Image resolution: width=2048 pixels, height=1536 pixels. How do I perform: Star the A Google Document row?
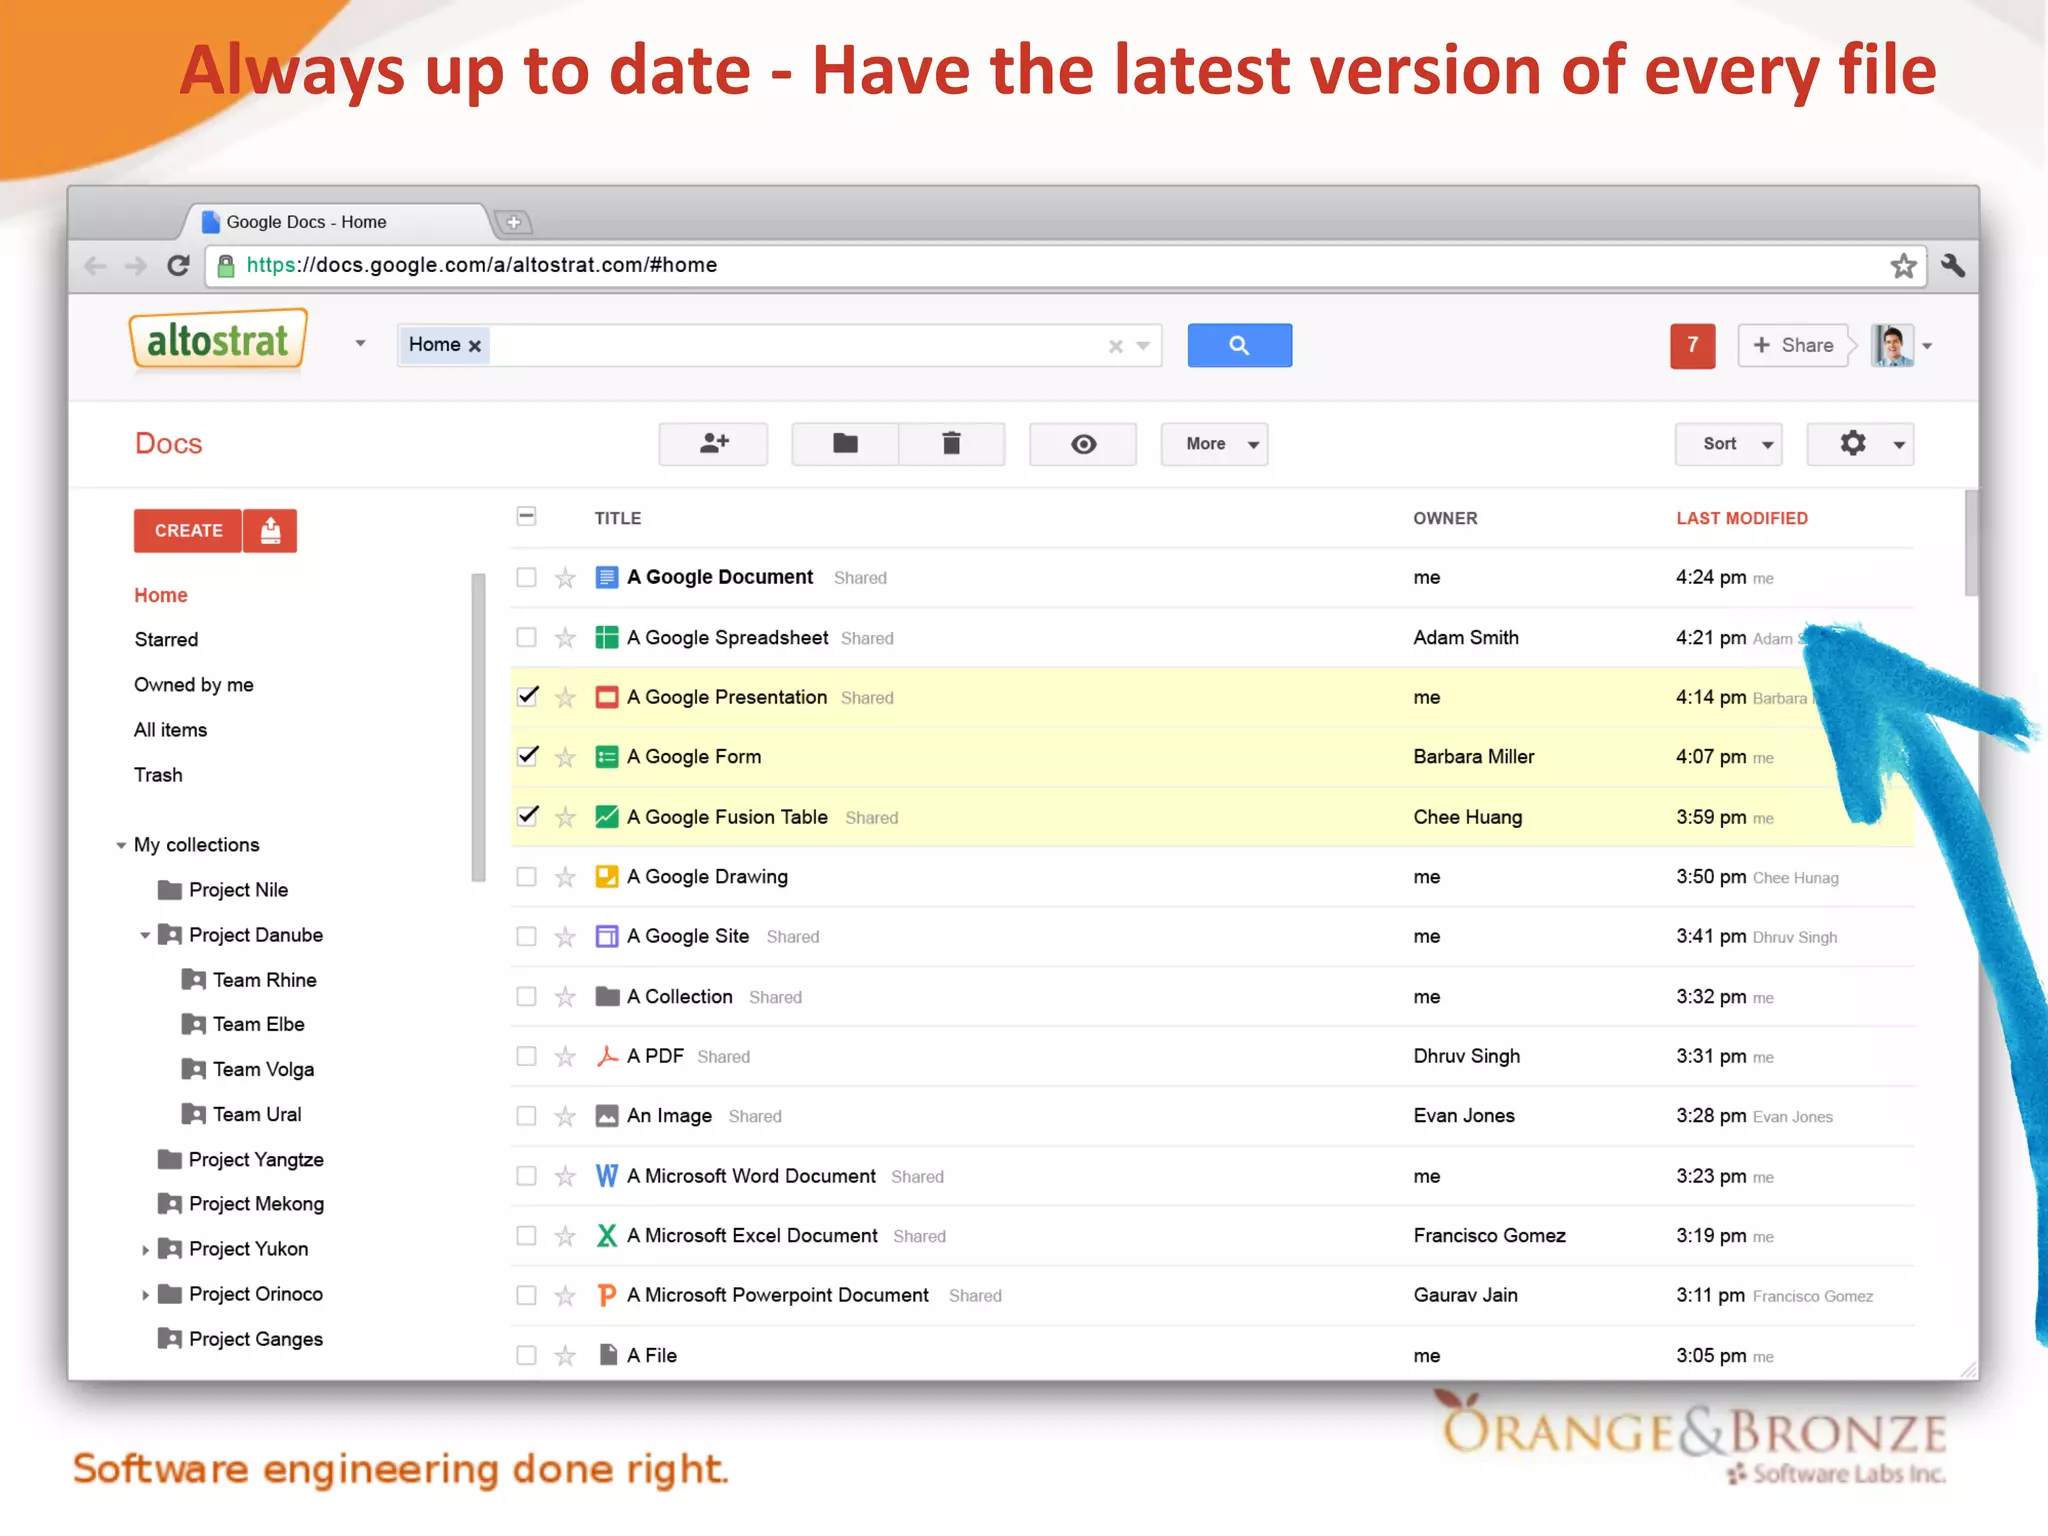[565, 578]
